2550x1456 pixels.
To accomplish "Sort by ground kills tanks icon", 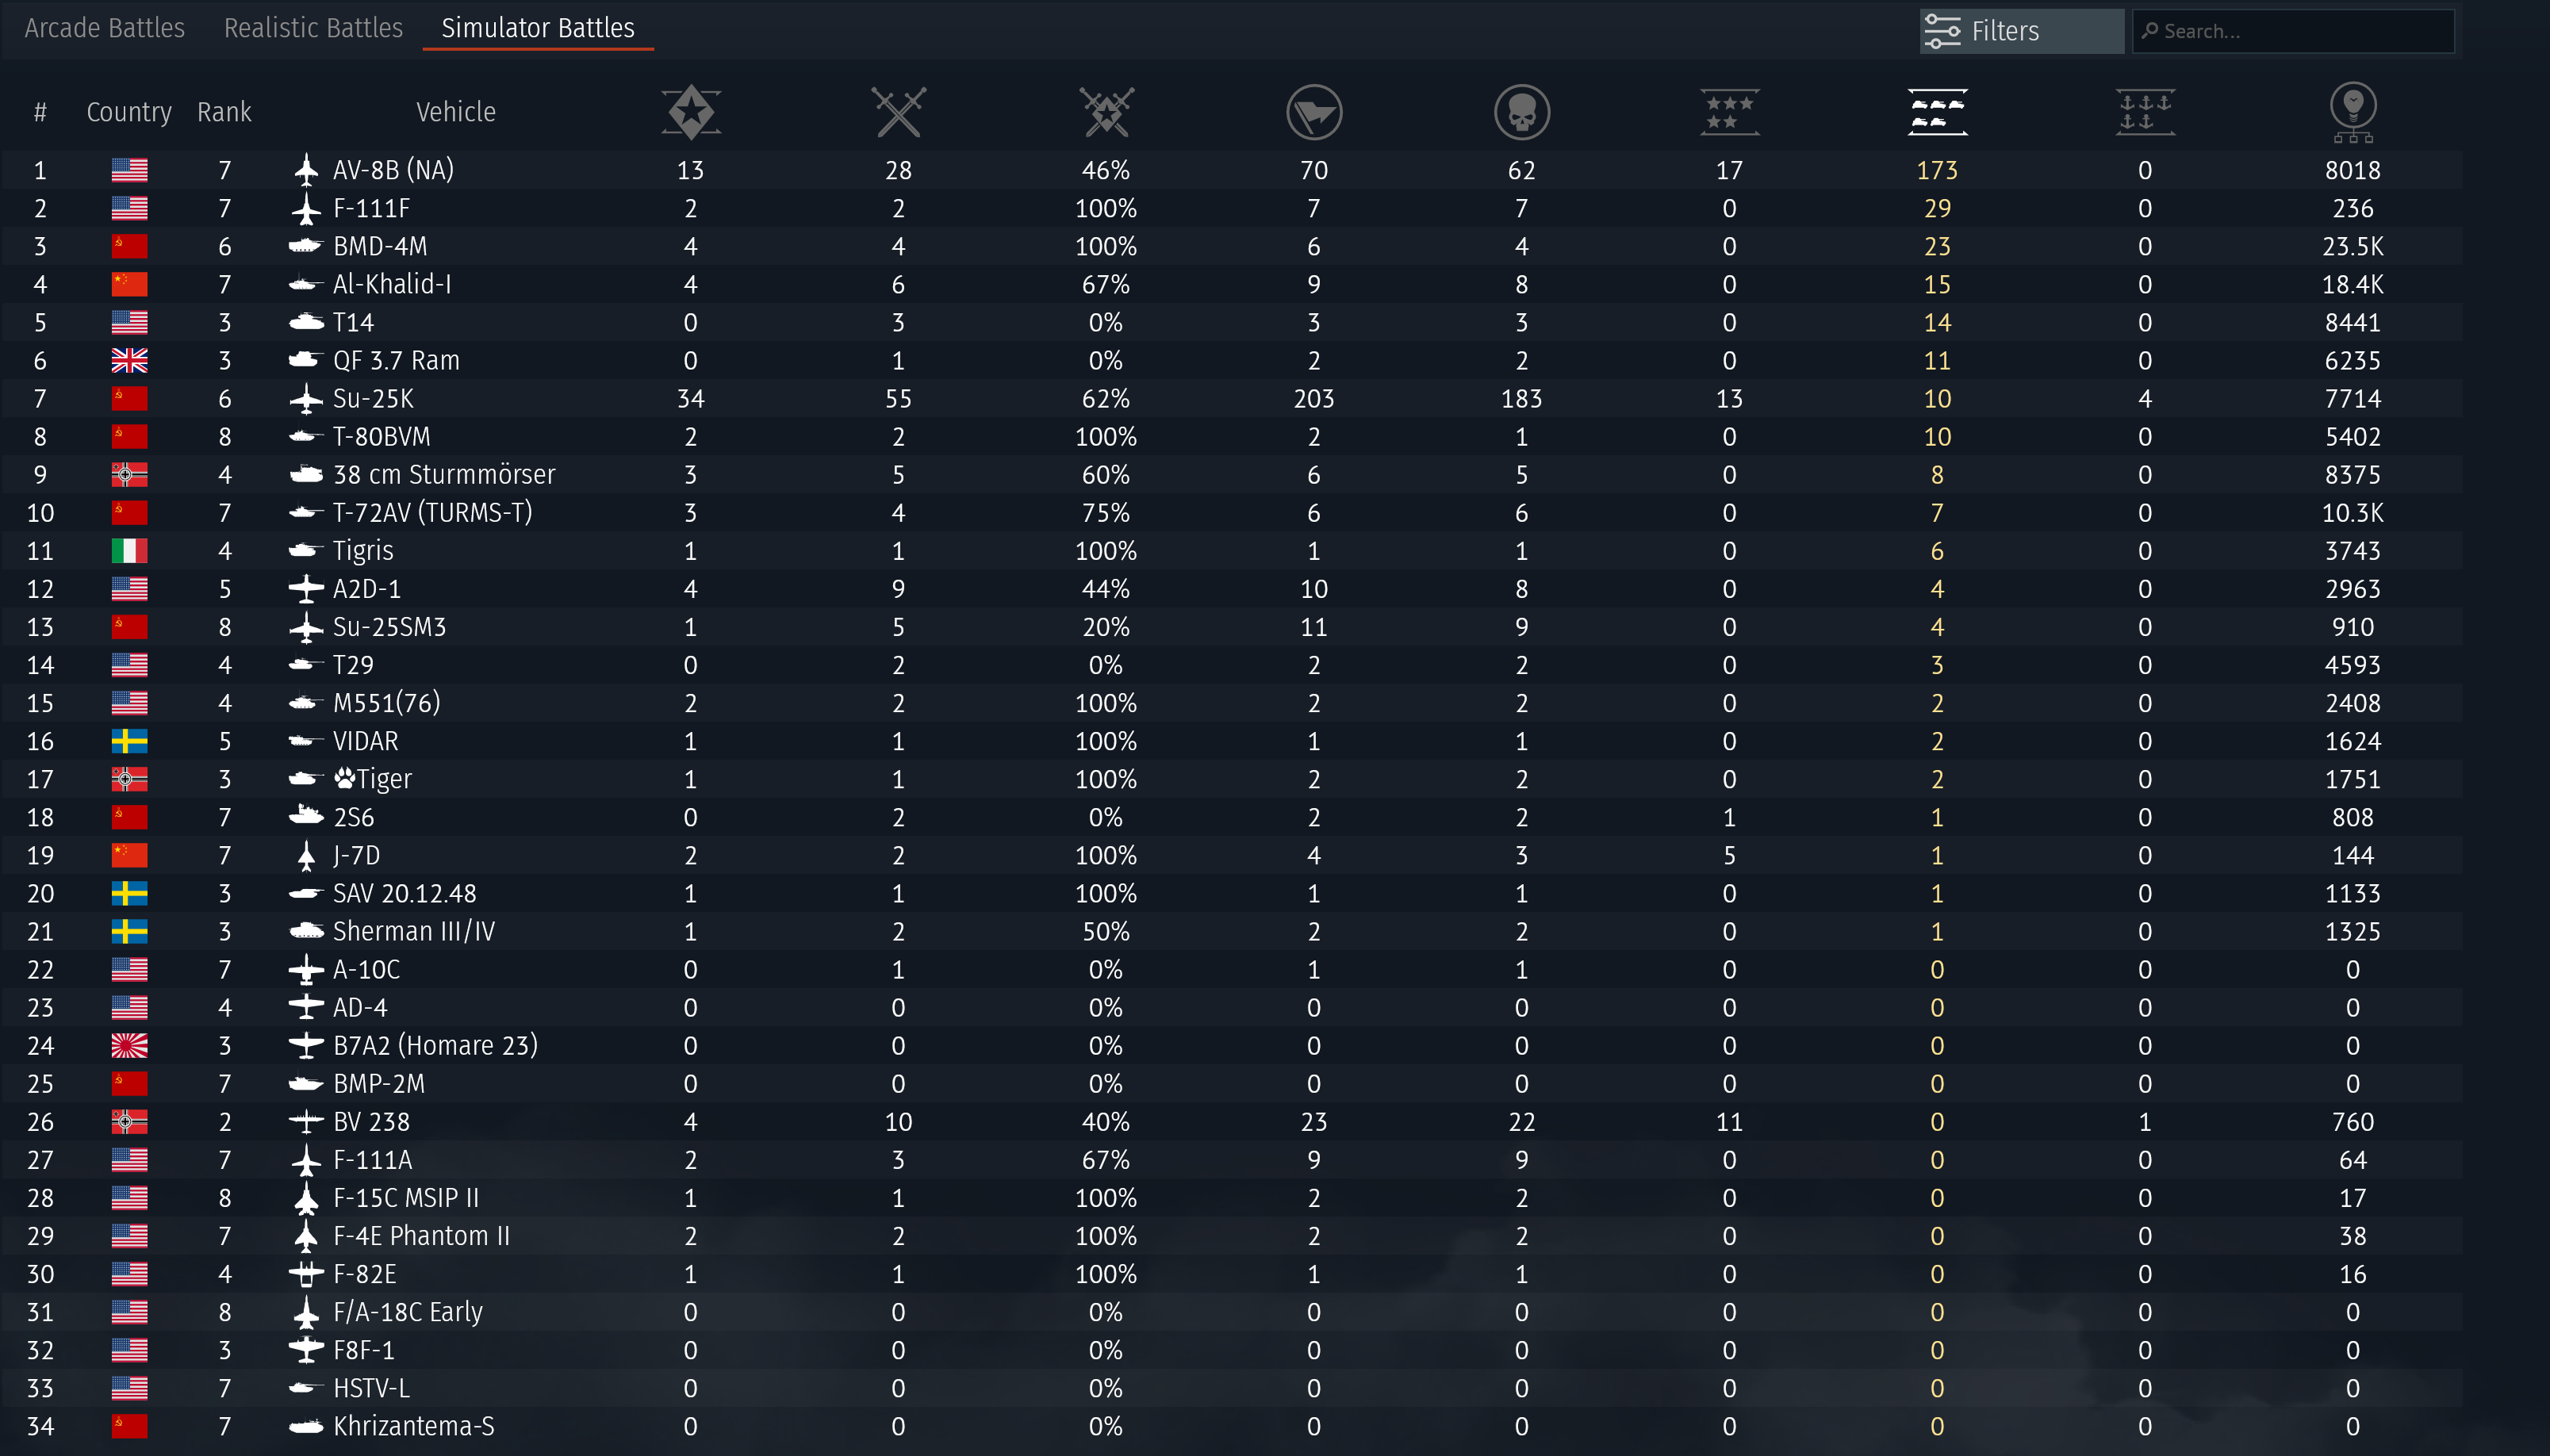I will [1937, 112].
